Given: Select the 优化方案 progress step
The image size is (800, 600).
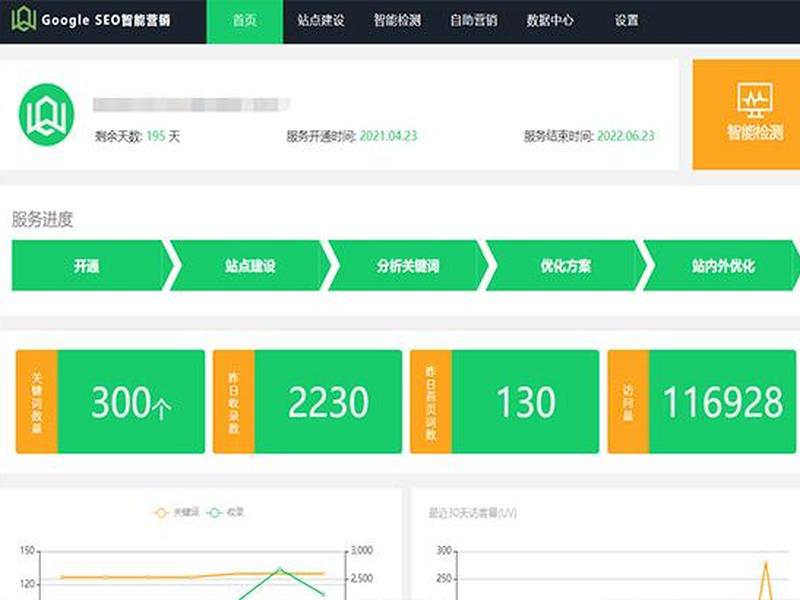Looking at the screenshot, I should coord(566,265).
